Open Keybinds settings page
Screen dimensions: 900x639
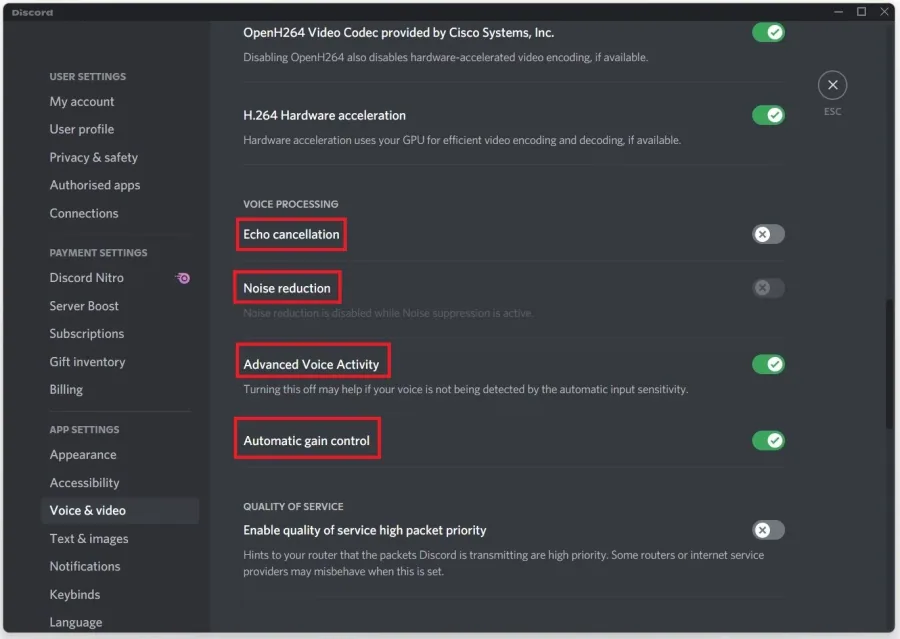75,595
